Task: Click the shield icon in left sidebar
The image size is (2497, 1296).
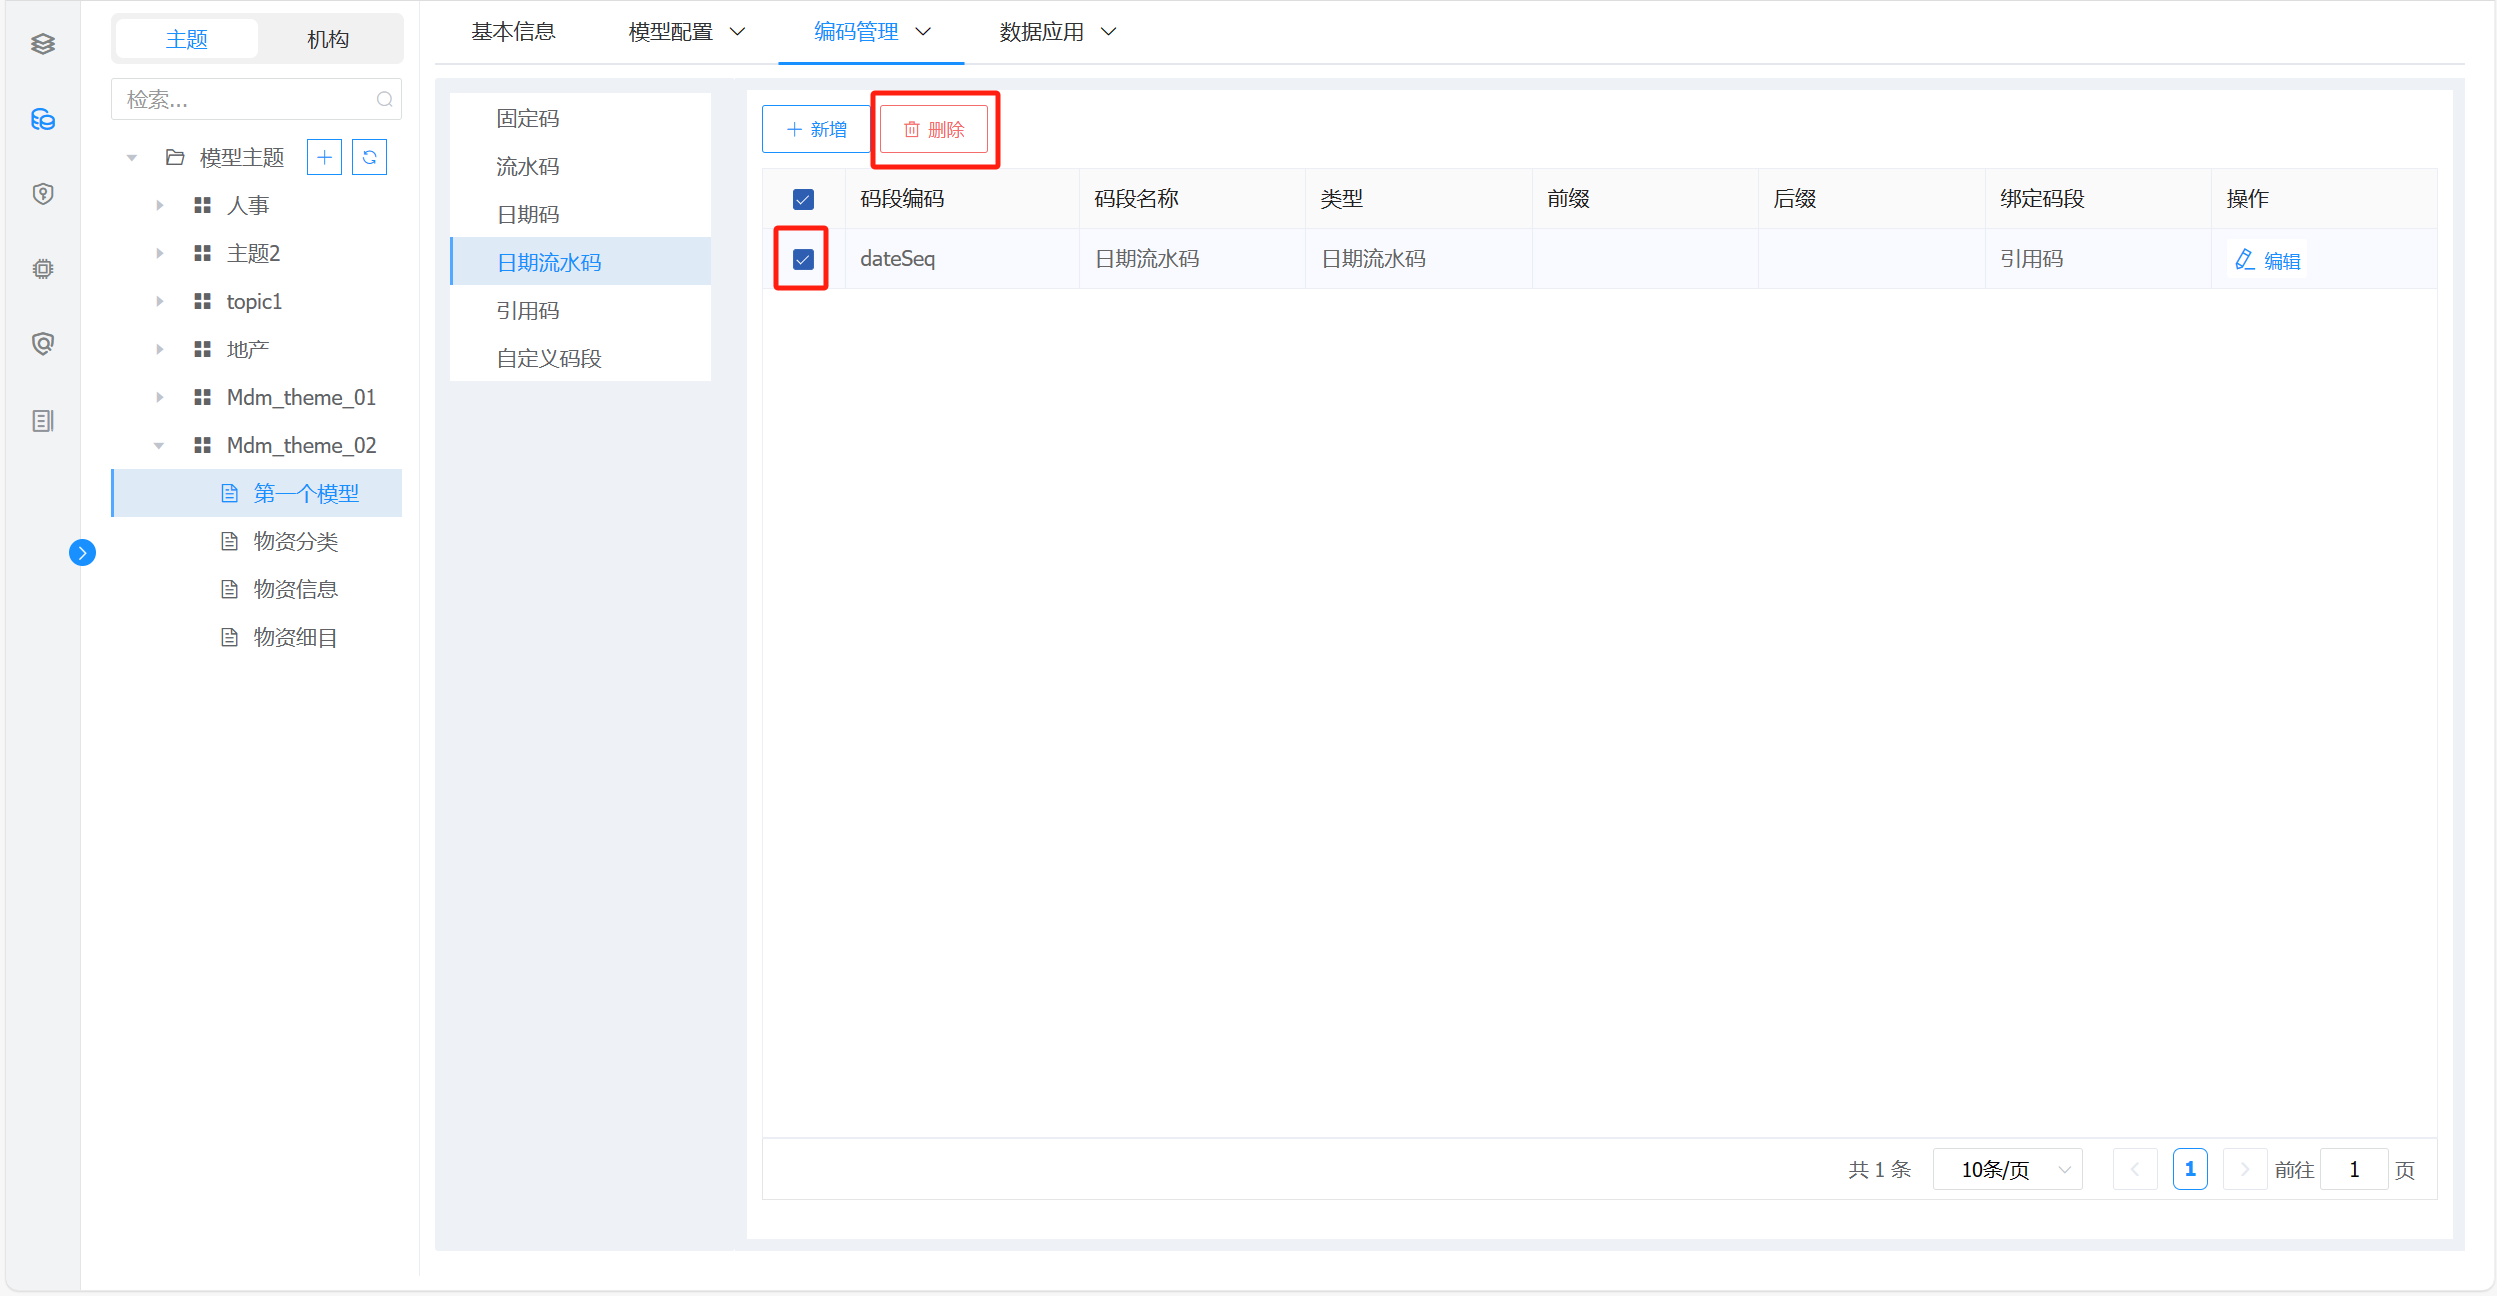Action: tap(42, 194)
